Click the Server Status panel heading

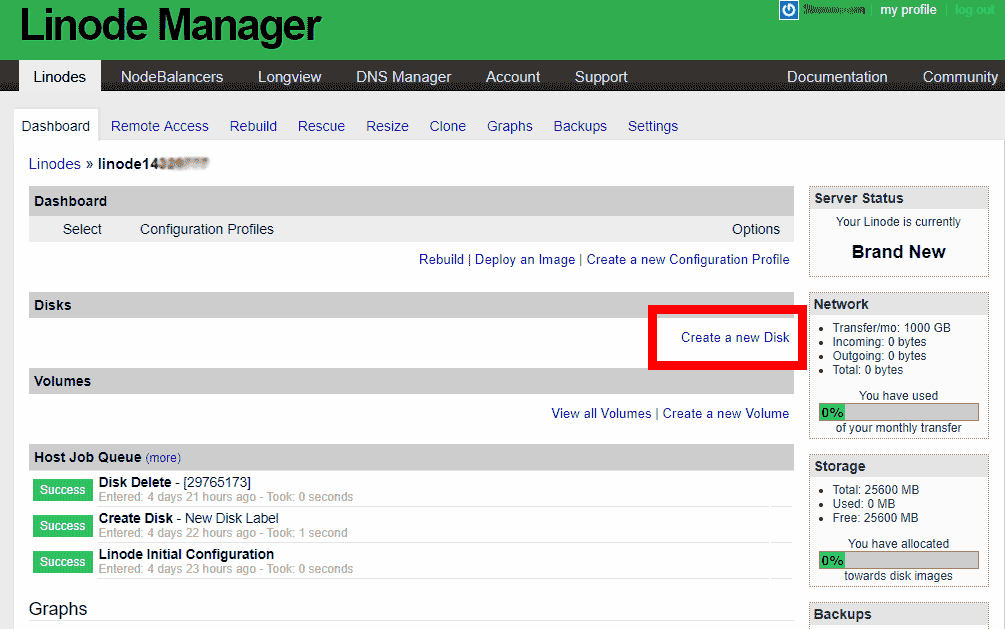[859, 198]
